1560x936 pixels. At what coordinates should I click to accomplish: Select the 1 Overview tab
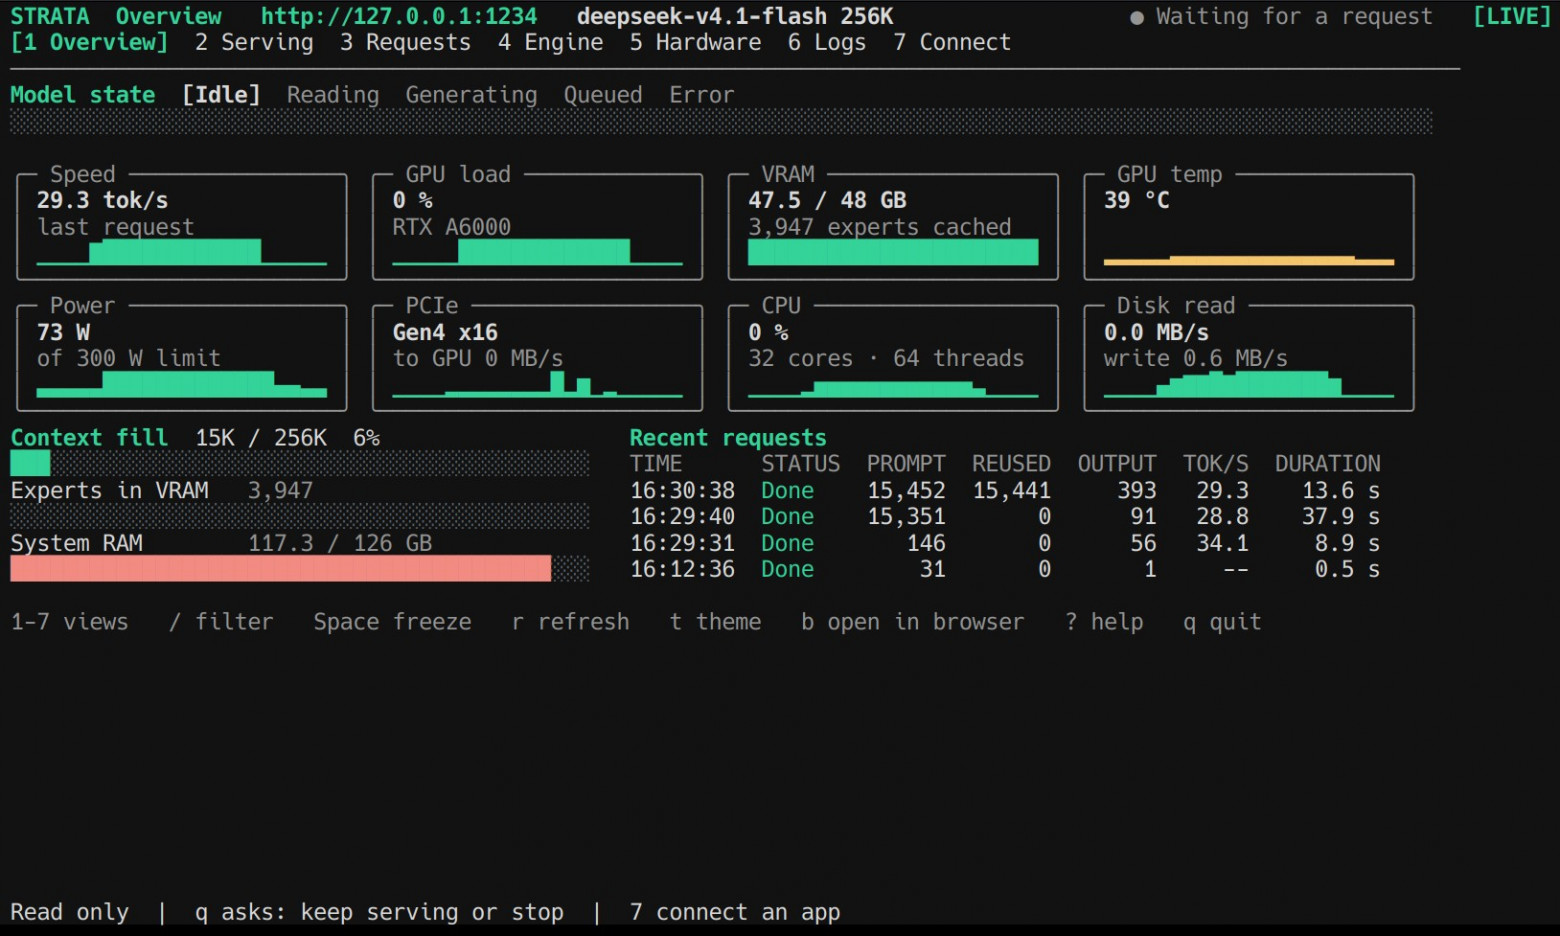pos(89,43)
